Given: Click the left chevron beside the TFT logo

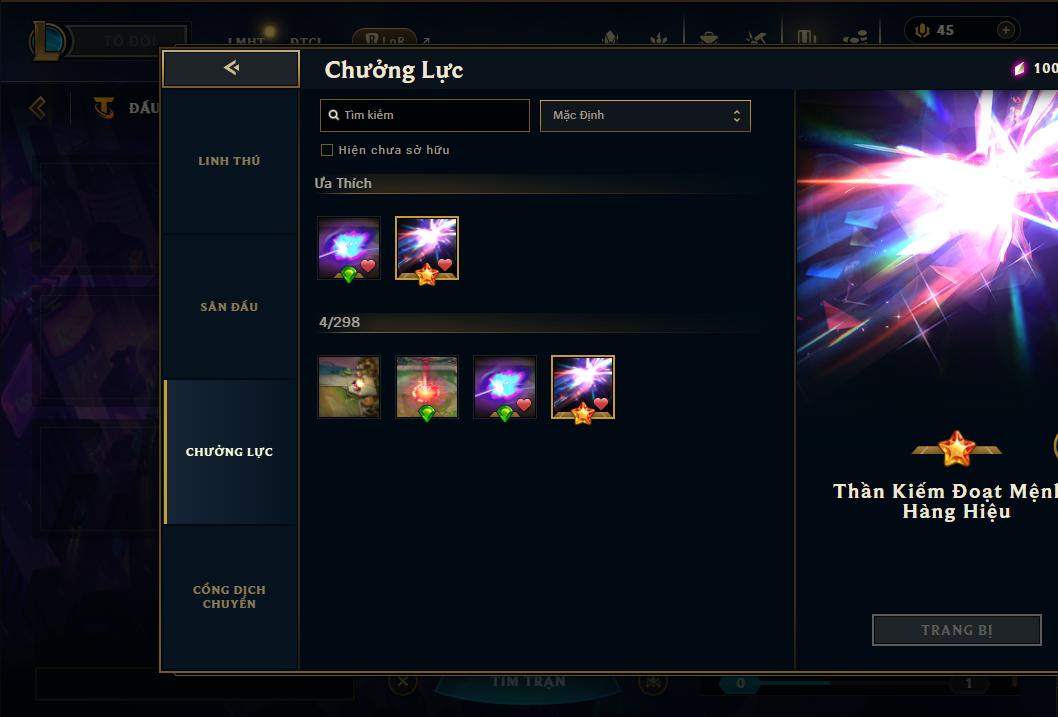Looking at the screenshot, I should click(38, 107).
